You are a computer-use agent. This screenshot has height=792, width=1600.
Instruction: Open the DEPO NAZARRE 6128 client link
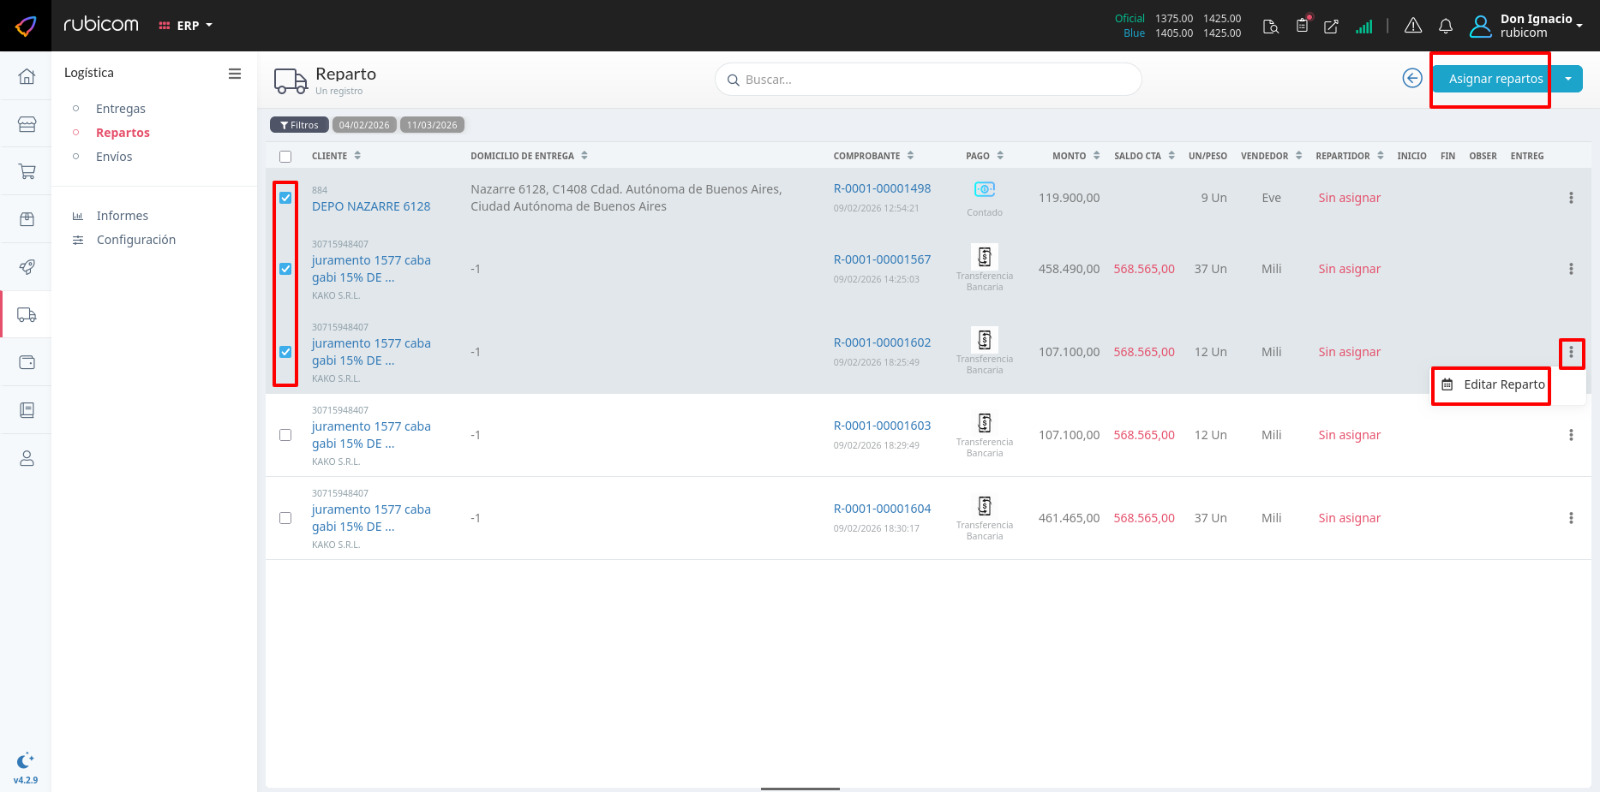(371, 207)
